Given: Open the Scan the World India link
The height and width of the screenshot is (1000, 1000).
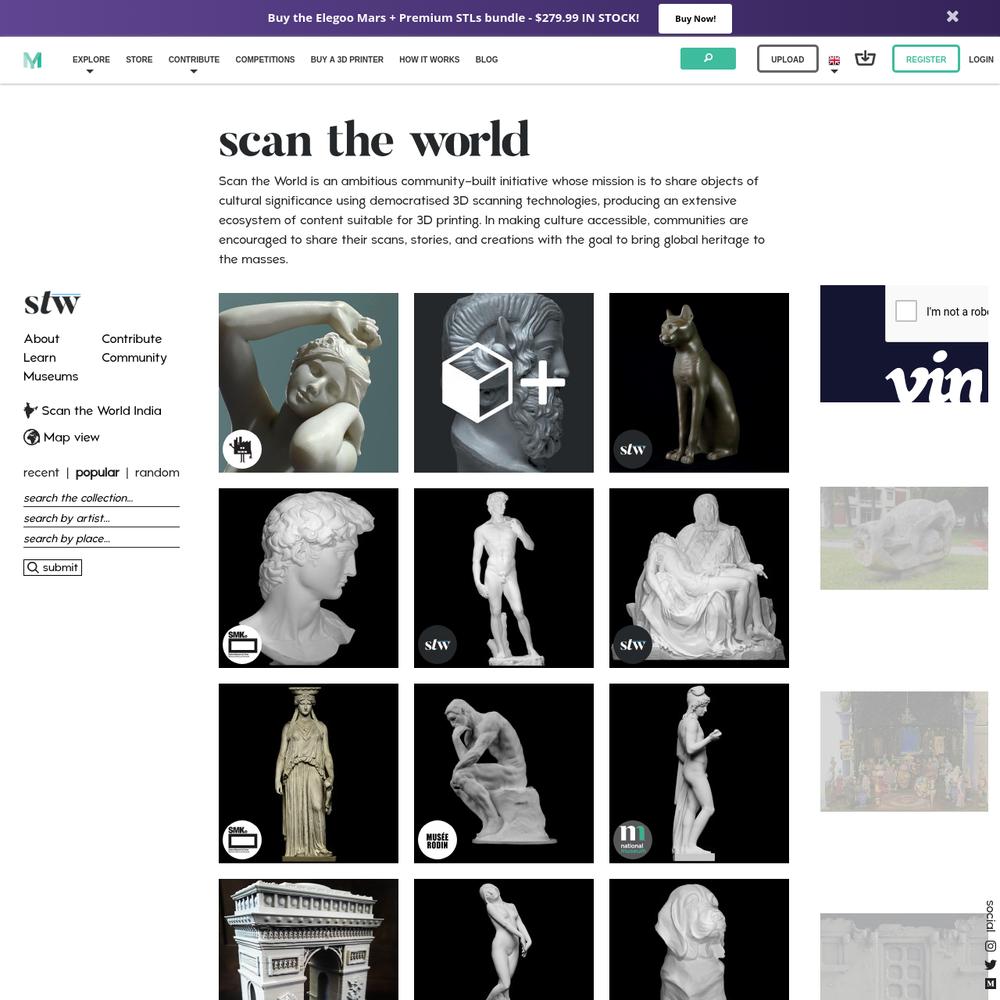Looking at the screenshot, I should click(101, 411).
